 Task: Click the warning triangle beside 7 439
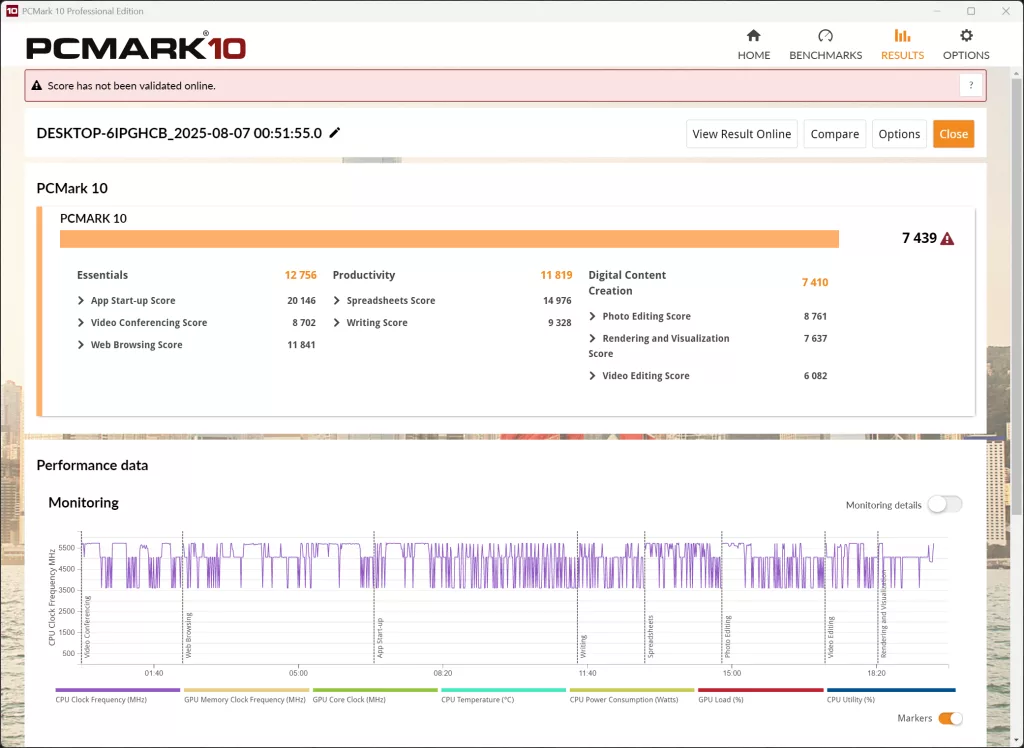[x=947, y=238]
